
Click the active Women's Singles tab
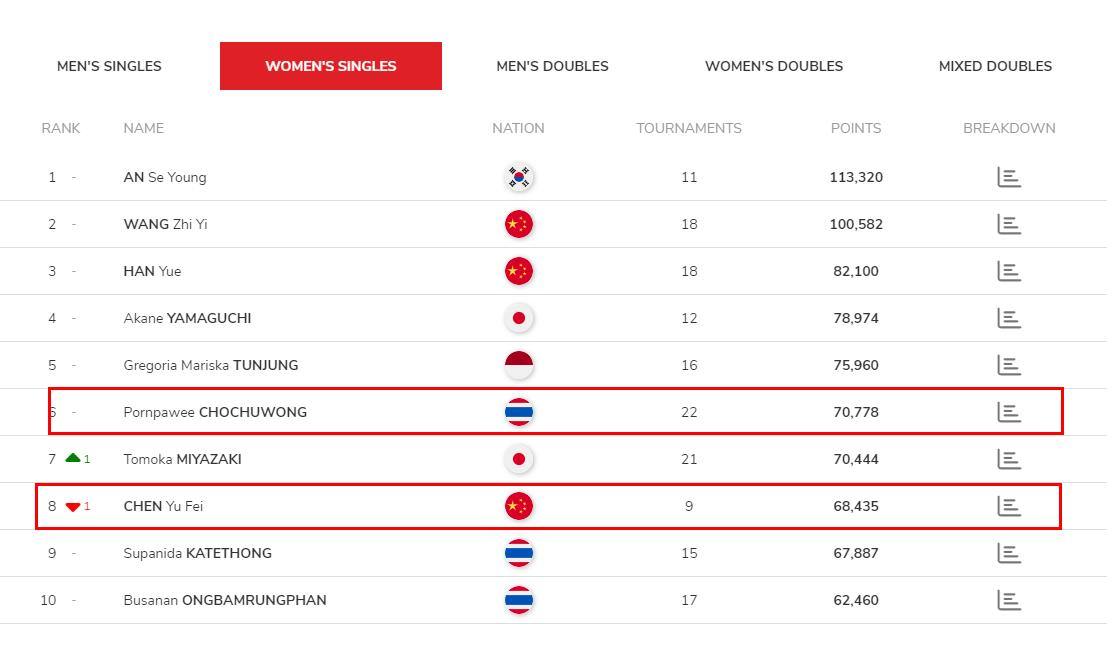[x=331, y=66]
